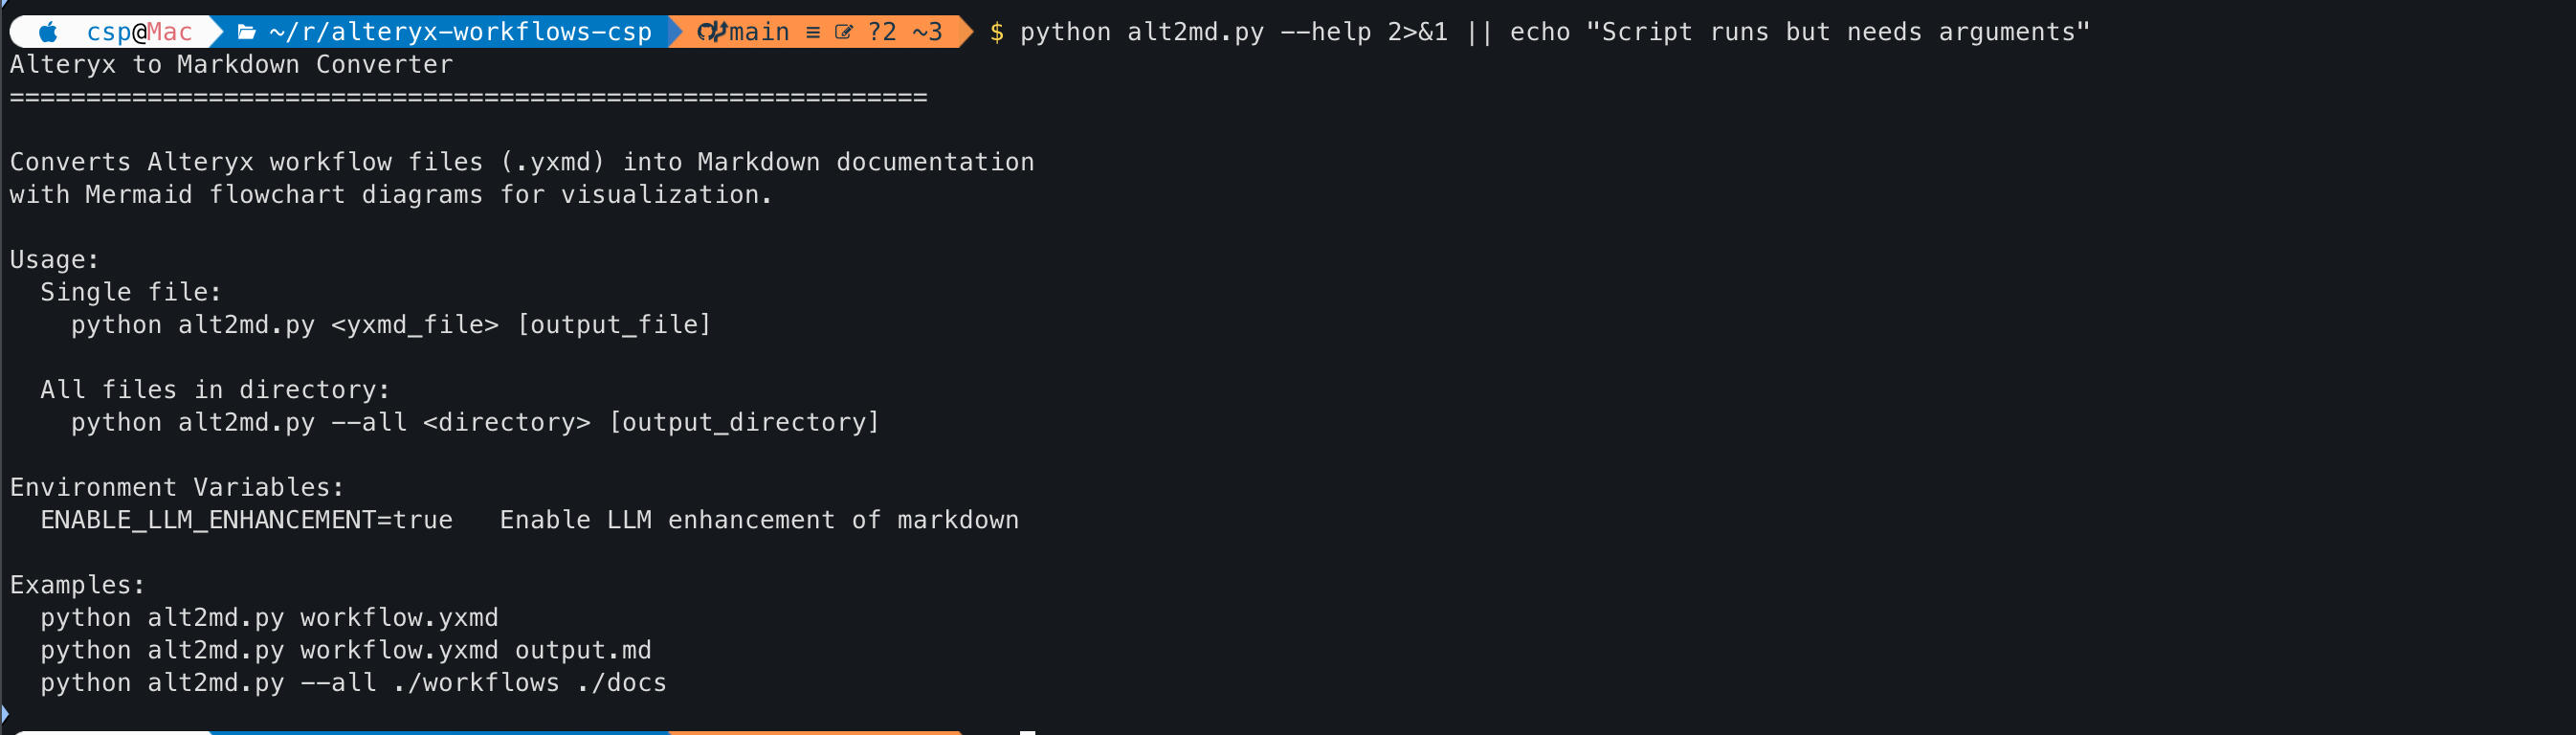Image resolution: width=2576 pixels, height=735 pixels.
Task: Click the --all flag in directory usage line
Action: point(369,422)
